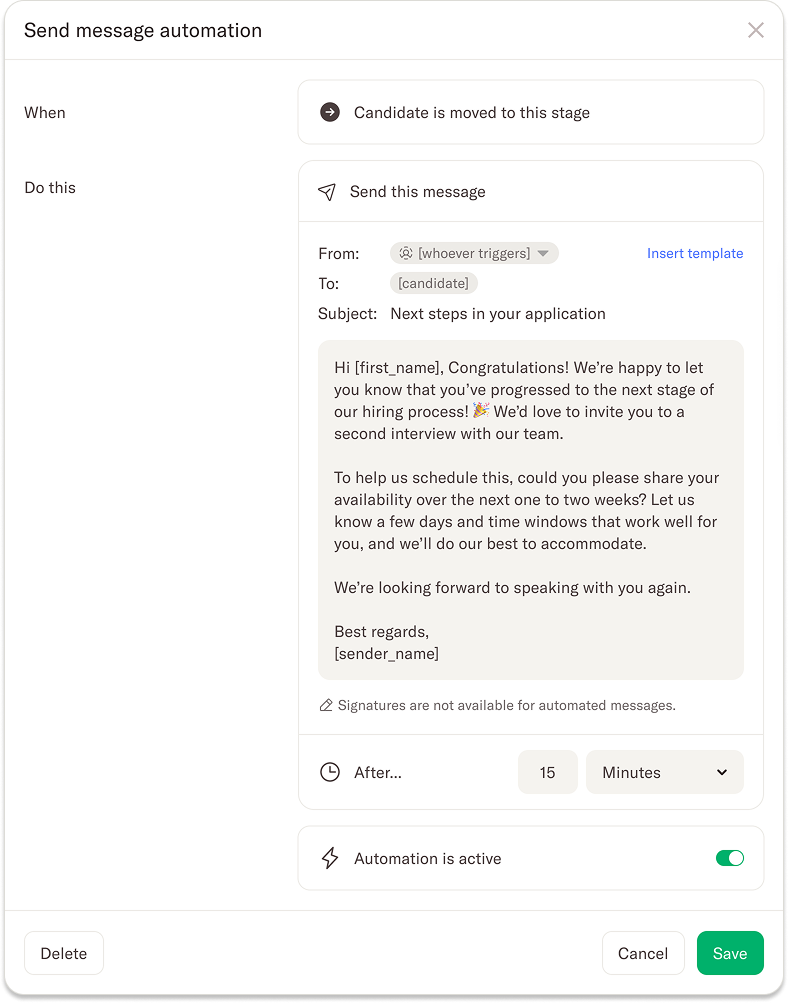The image size is (788, 1003).
Task: Click the Insert template link
Action: click(x=695, y=253)
